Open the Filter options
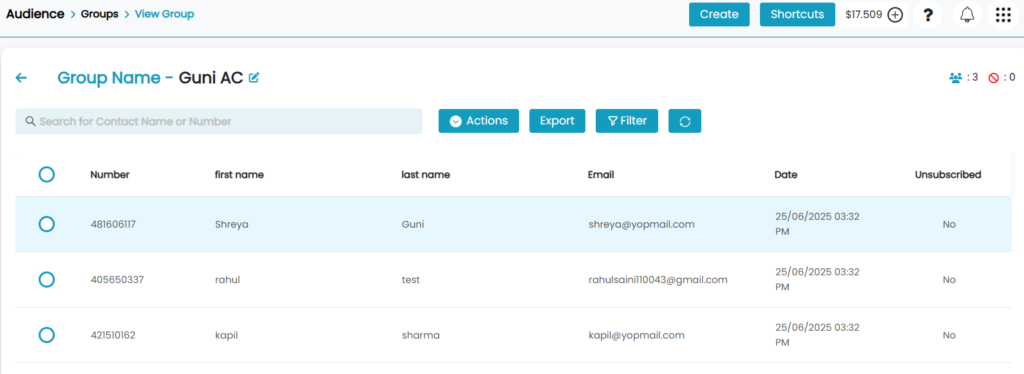 pos(627,121)
